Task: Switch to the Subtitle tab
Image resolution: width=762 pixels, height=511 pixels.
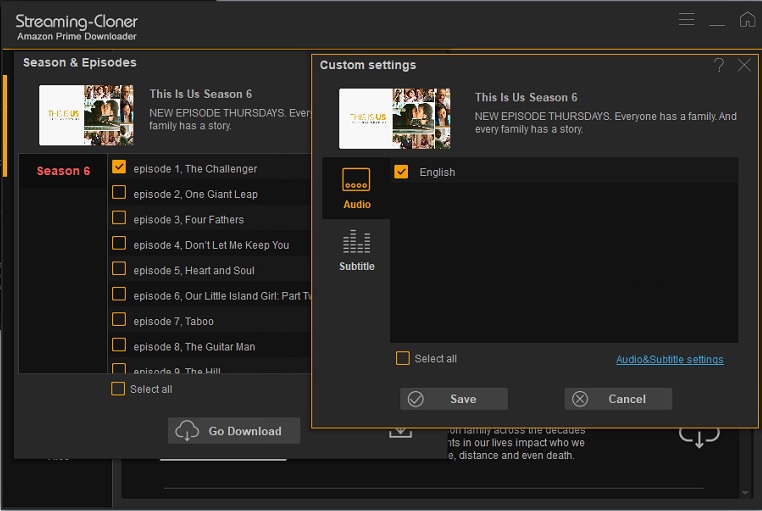Action: point(357,251)
